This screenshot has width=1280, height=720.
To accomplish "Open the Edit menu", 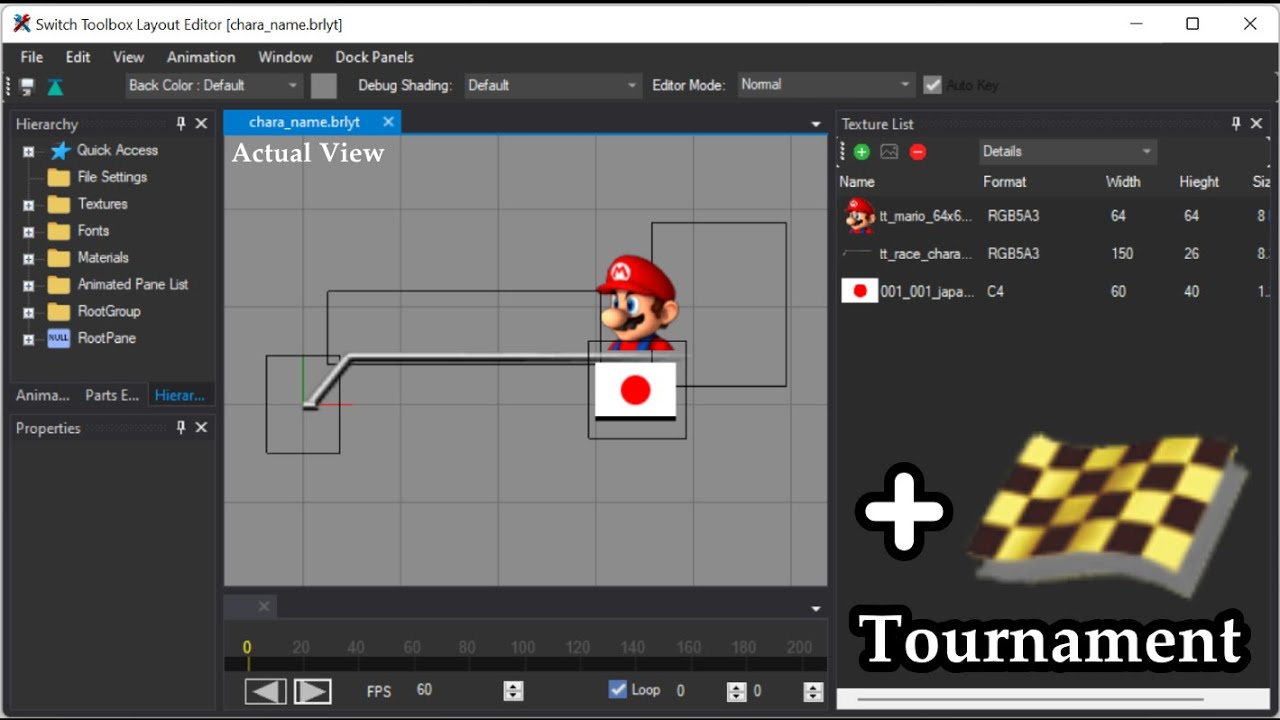I will 78,57.
